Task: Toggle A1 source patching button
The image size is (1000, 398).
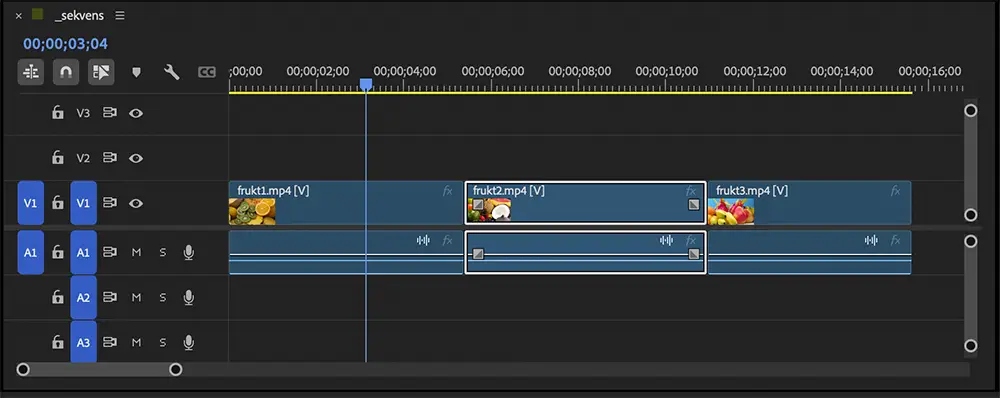Action: coord(31,253)
